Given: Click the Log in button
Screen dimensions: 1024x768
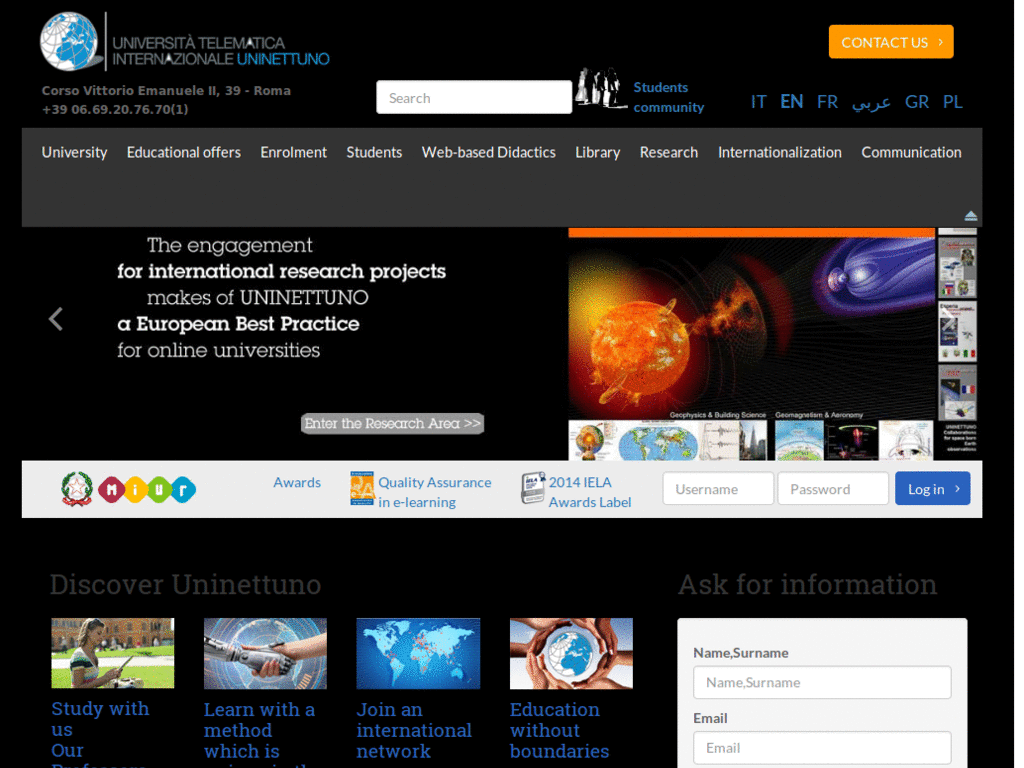Looking at the screenshot, I should (933, 488).
